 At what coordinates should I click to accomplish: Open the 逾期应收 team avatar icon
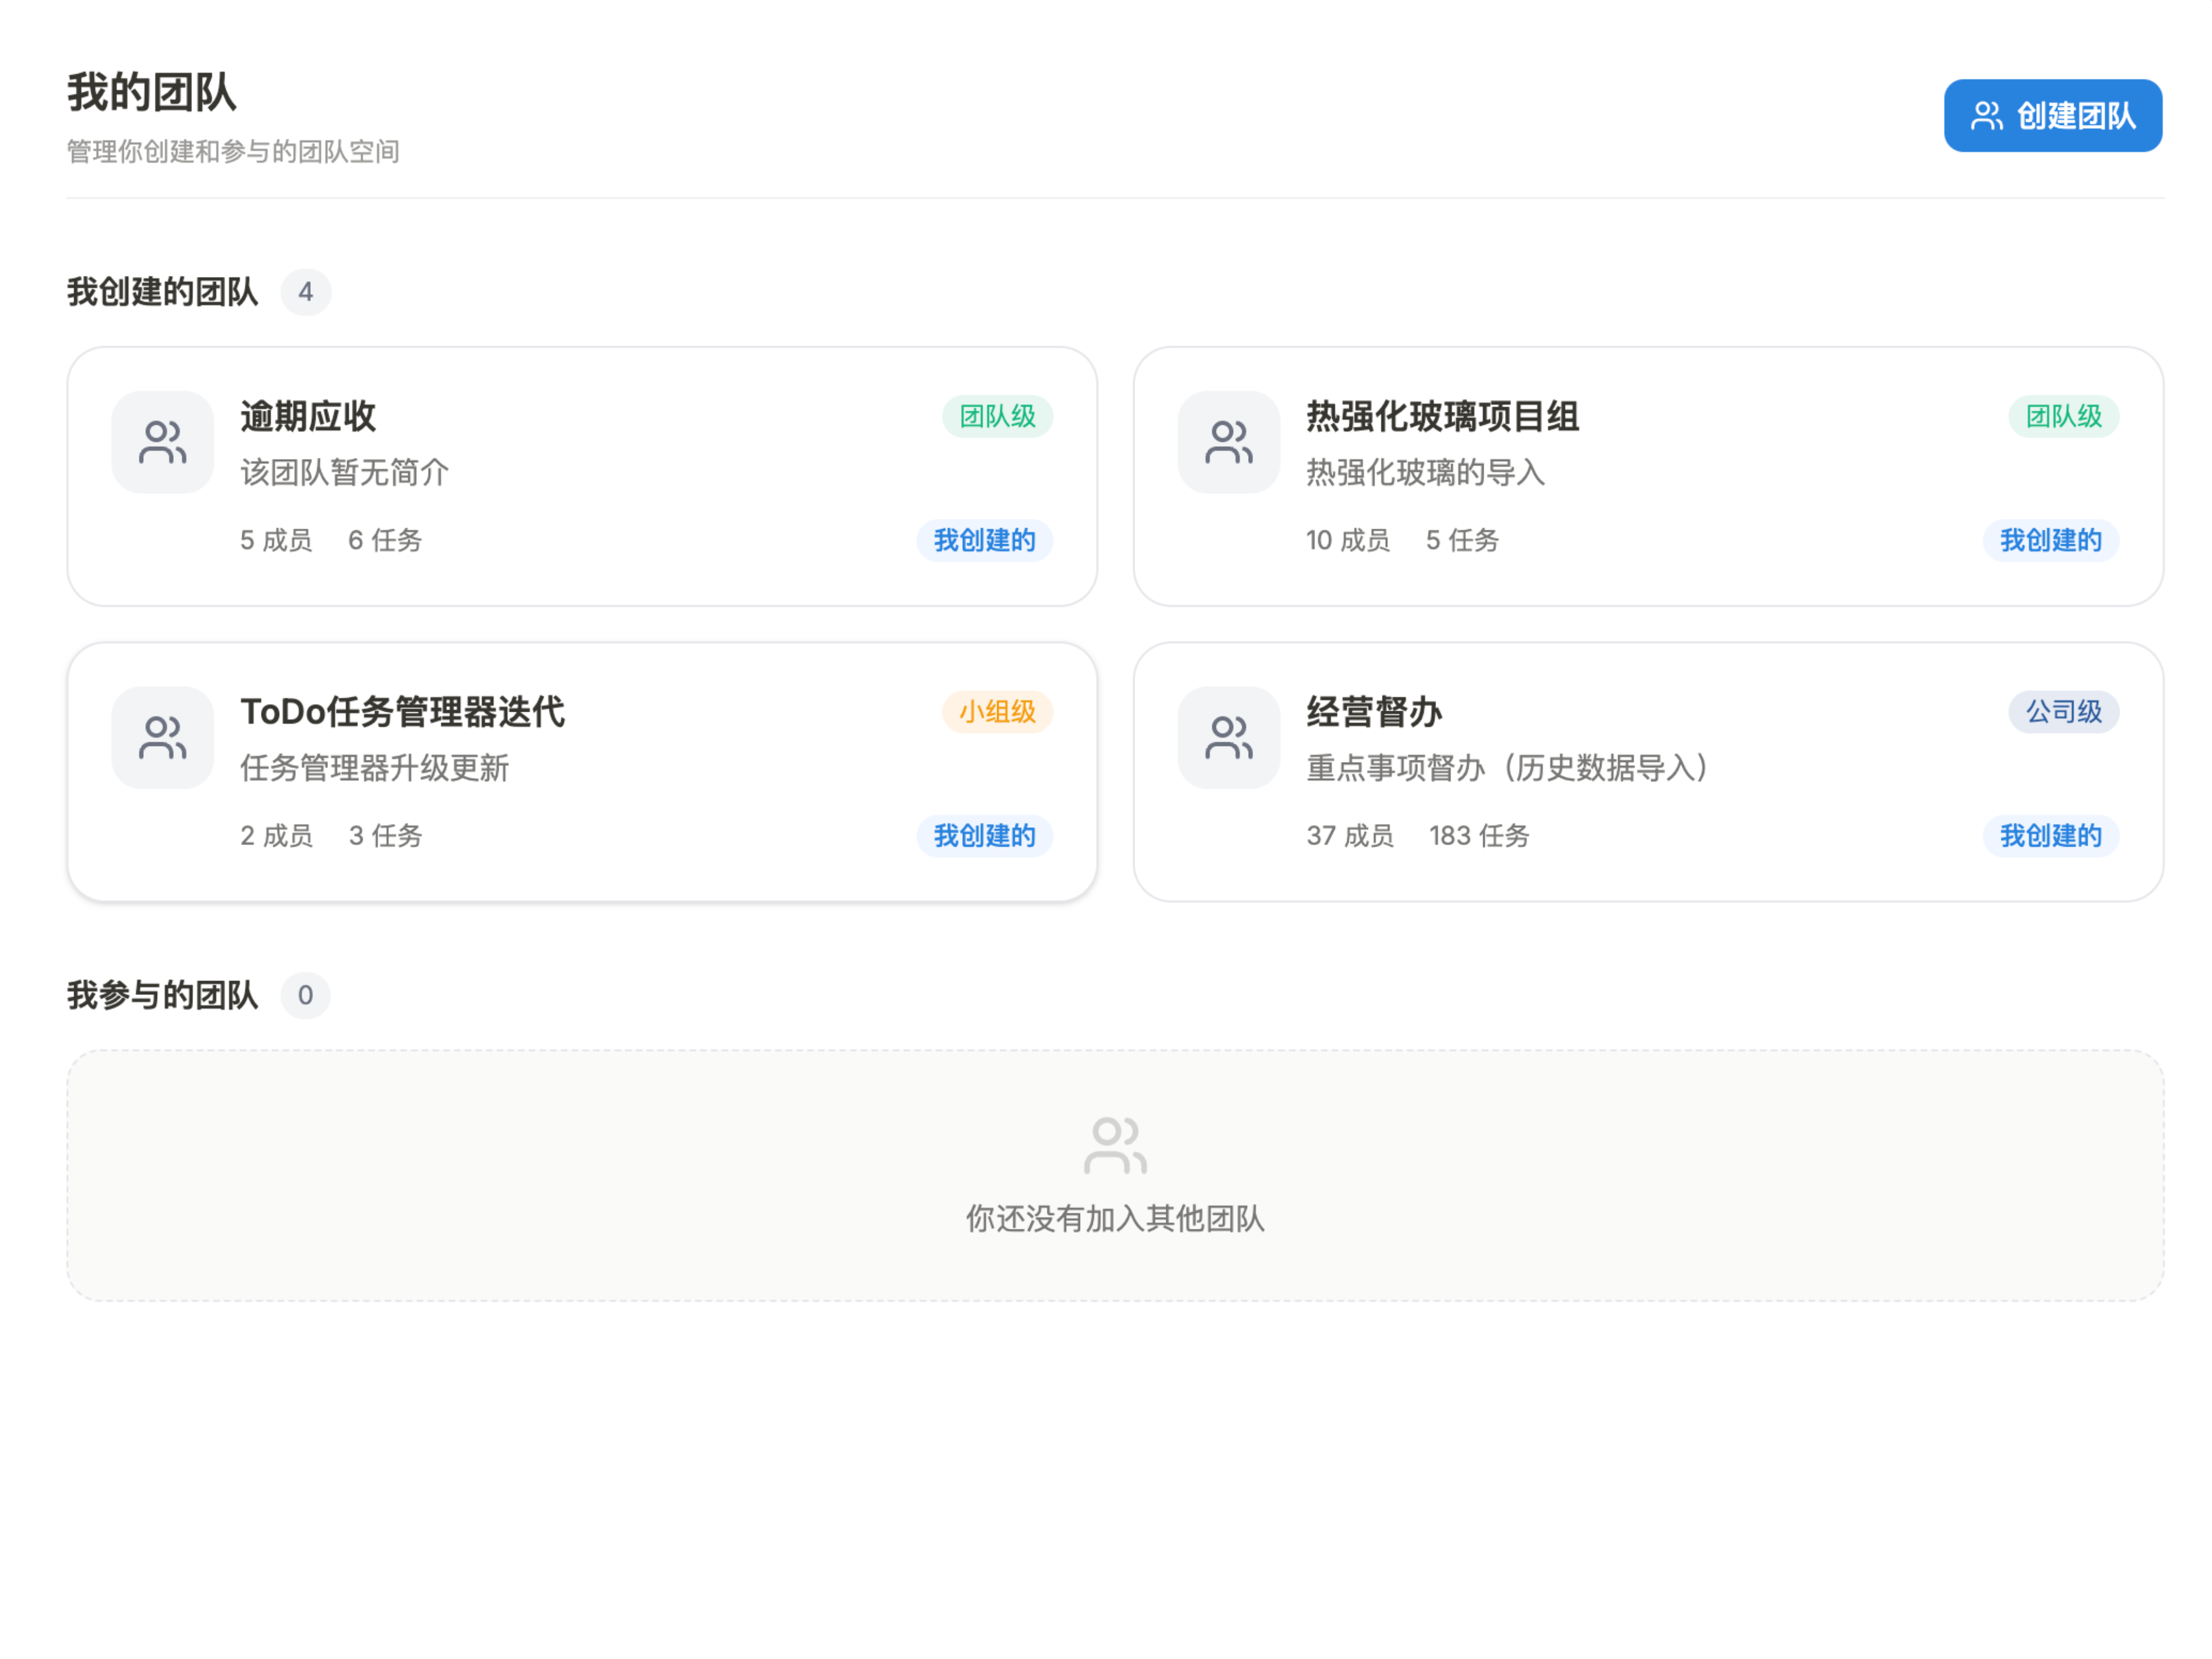click(x=162, y=442)
